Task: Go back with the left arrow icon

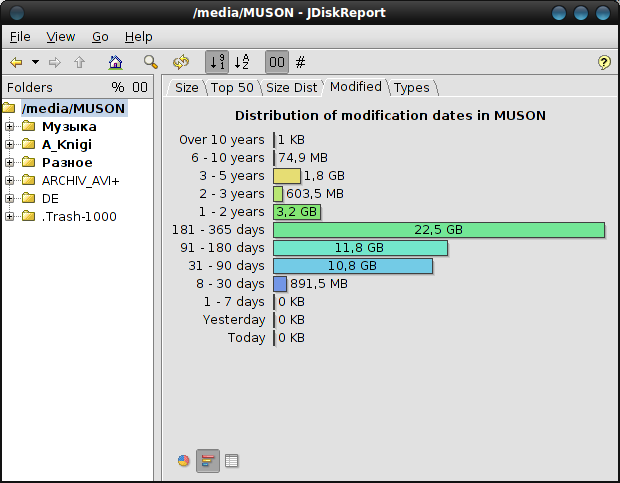Action: (17, 62)
